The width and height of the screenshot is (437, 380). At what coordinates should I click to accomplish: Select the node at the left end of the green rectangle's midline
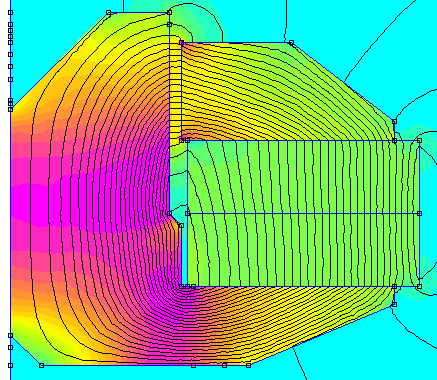click(x=187, y=213)
